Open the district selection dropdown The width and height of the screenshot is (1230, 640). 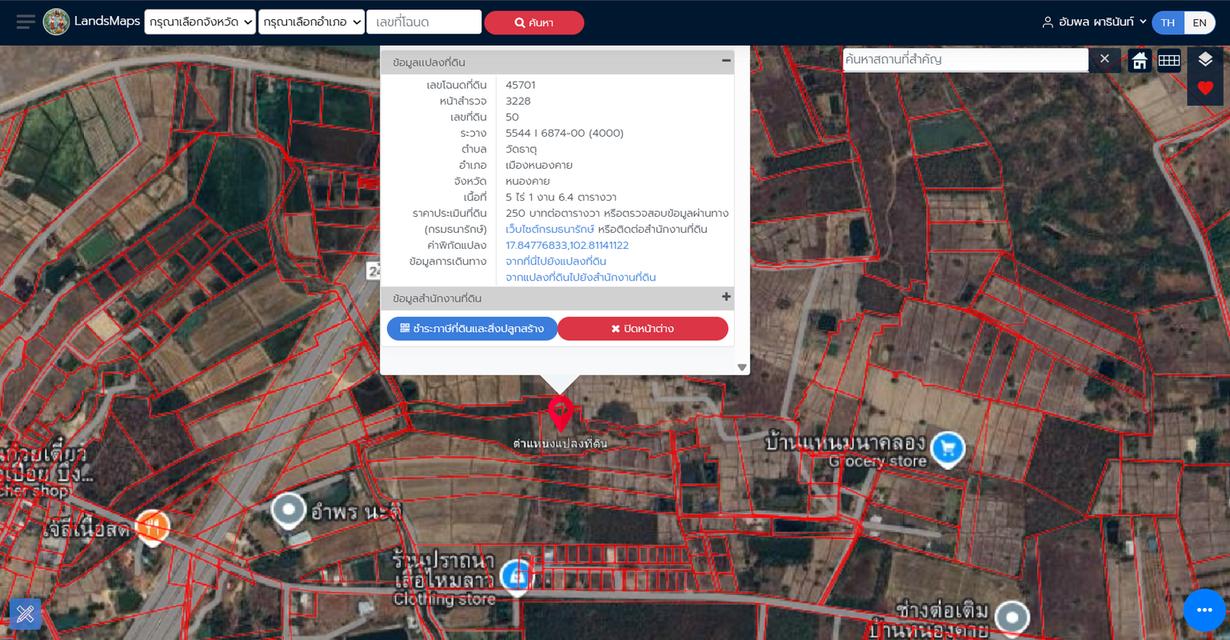click(x=311, y=22)
